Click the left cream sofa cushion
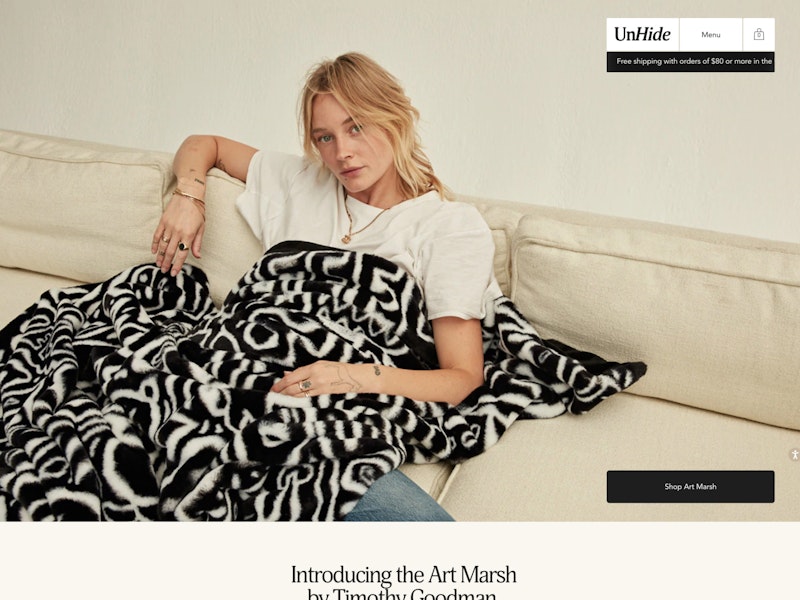 click(82, 214)
